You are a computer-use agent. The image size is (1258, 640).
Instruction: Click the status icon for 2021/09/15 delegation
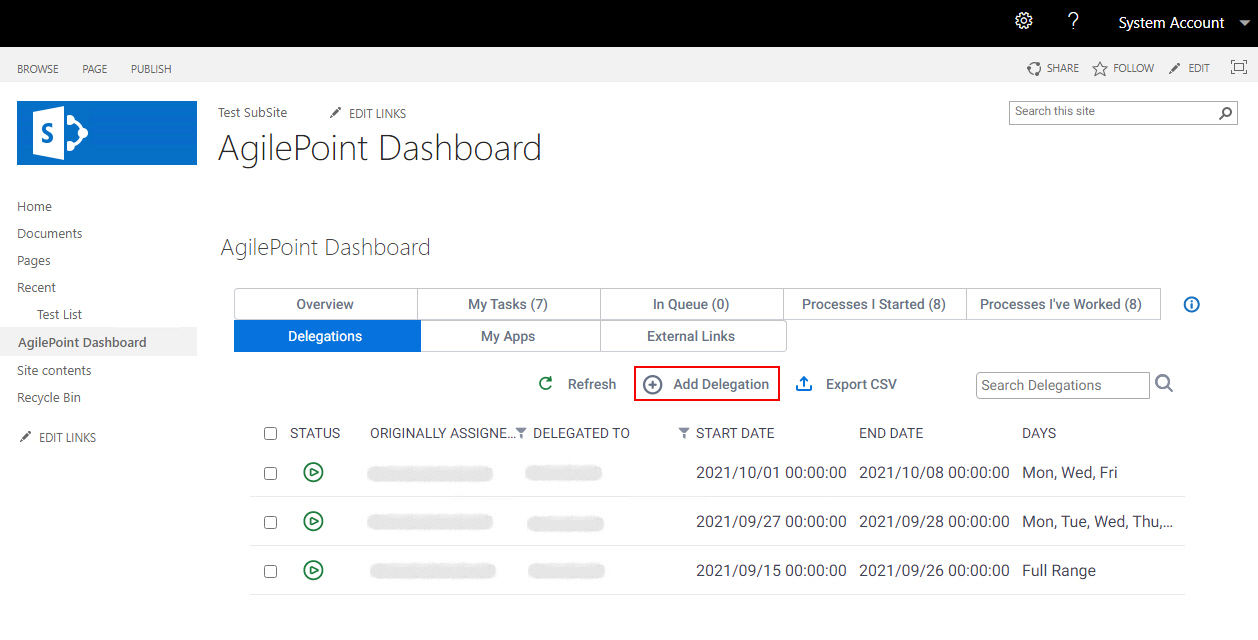(x=313, y=570)
